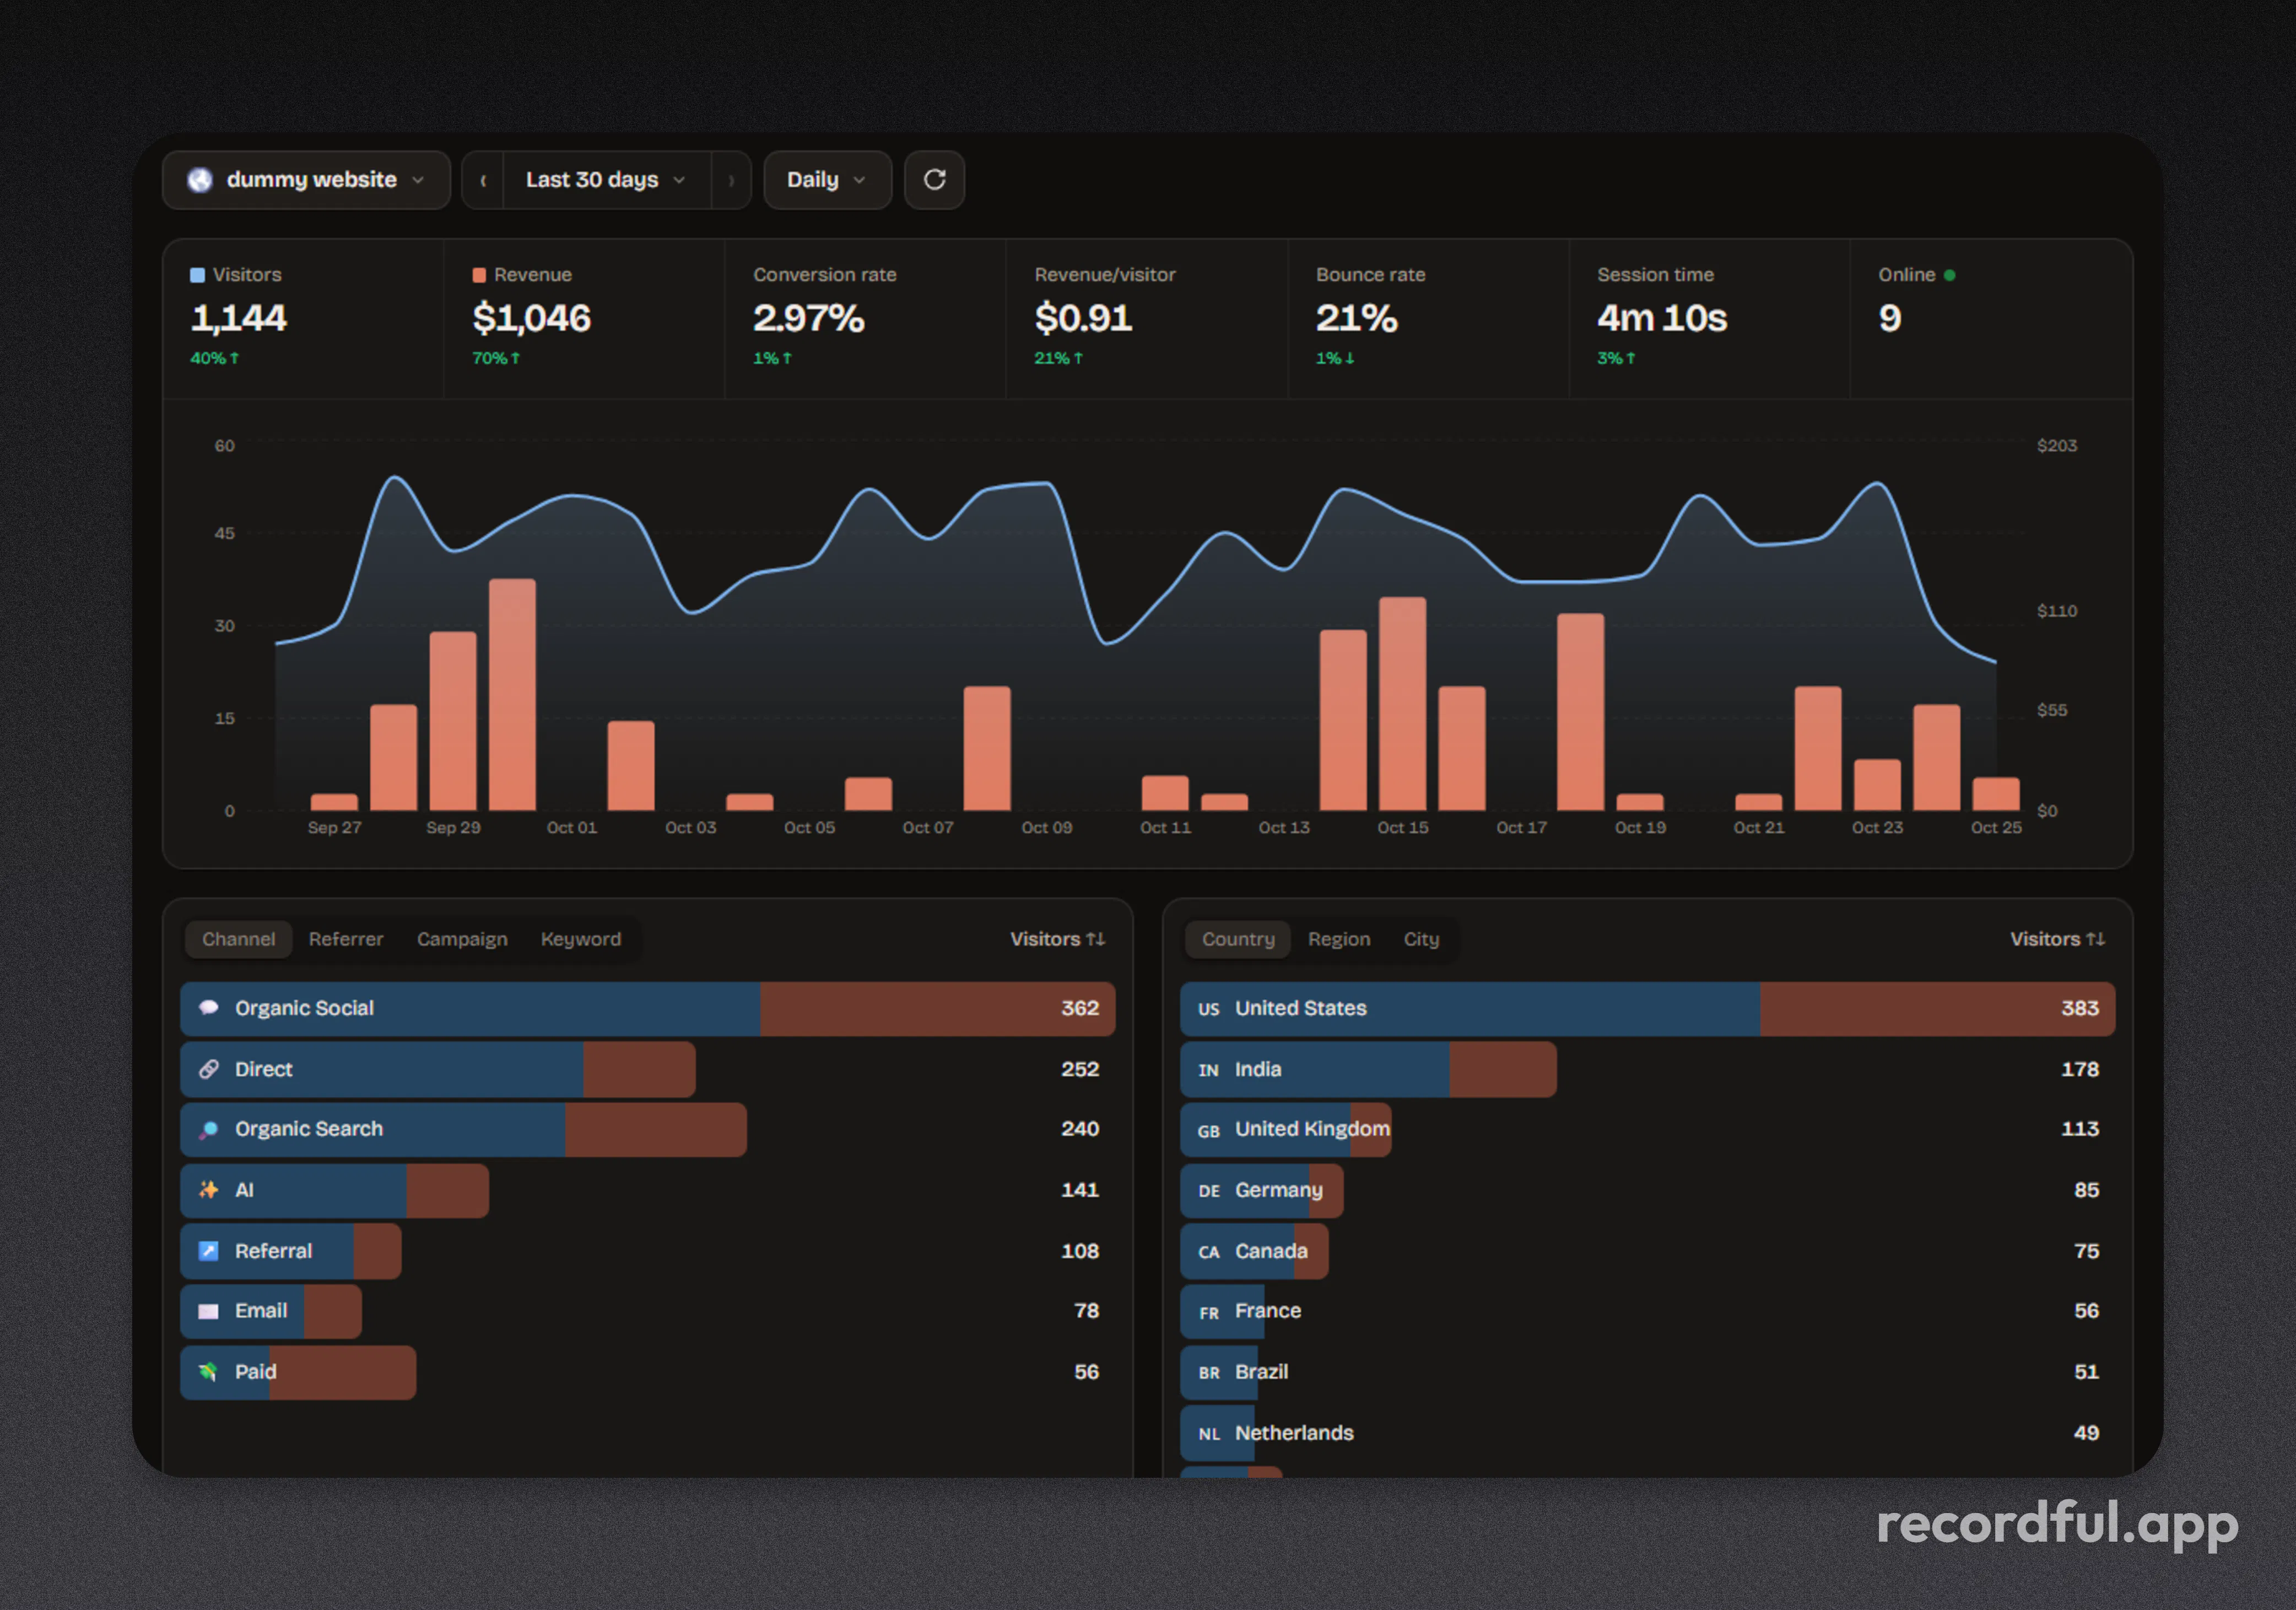
Task: Switch to the Campaign tab
Action: click(x=462, y=939)
